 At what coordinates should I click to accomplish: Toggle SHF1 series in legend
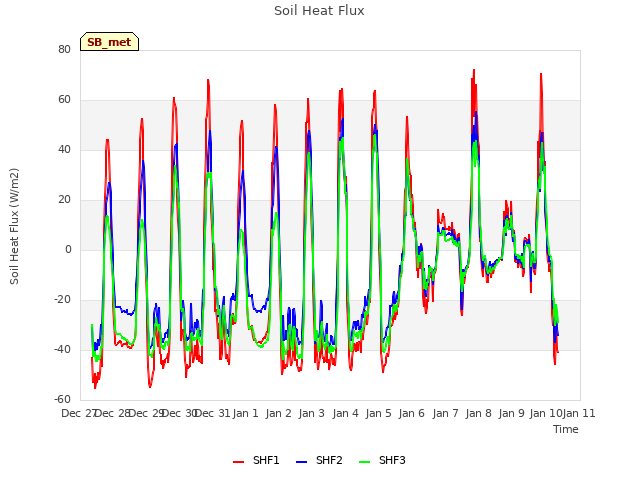[x=256, y=460]
